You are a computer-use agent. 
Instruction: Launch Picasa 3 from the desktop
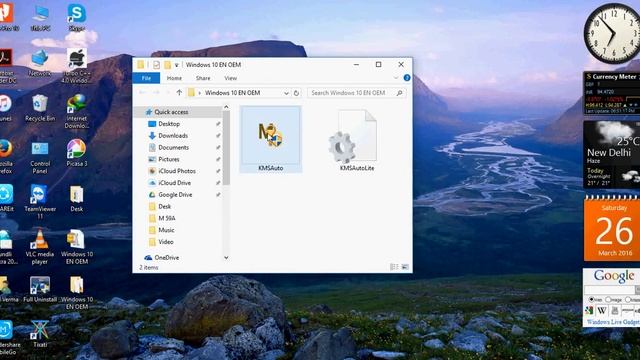point(77,153)
